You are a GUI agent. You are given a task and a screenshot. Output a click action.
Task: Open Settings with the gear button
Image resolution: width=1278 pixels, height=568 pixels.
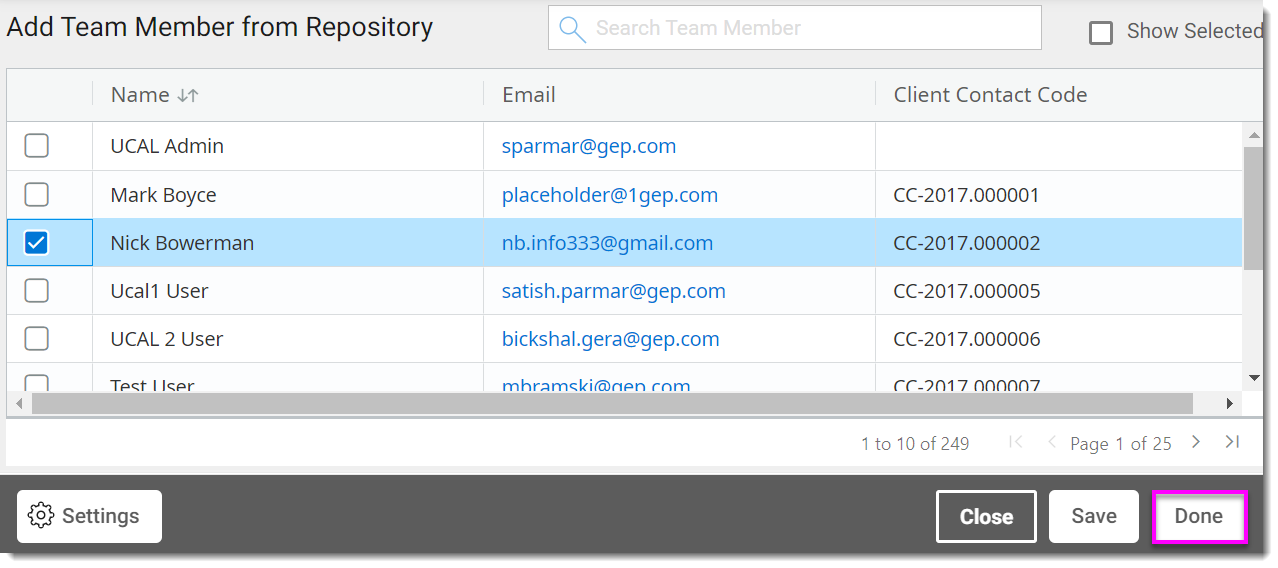[x=89, y=516]
